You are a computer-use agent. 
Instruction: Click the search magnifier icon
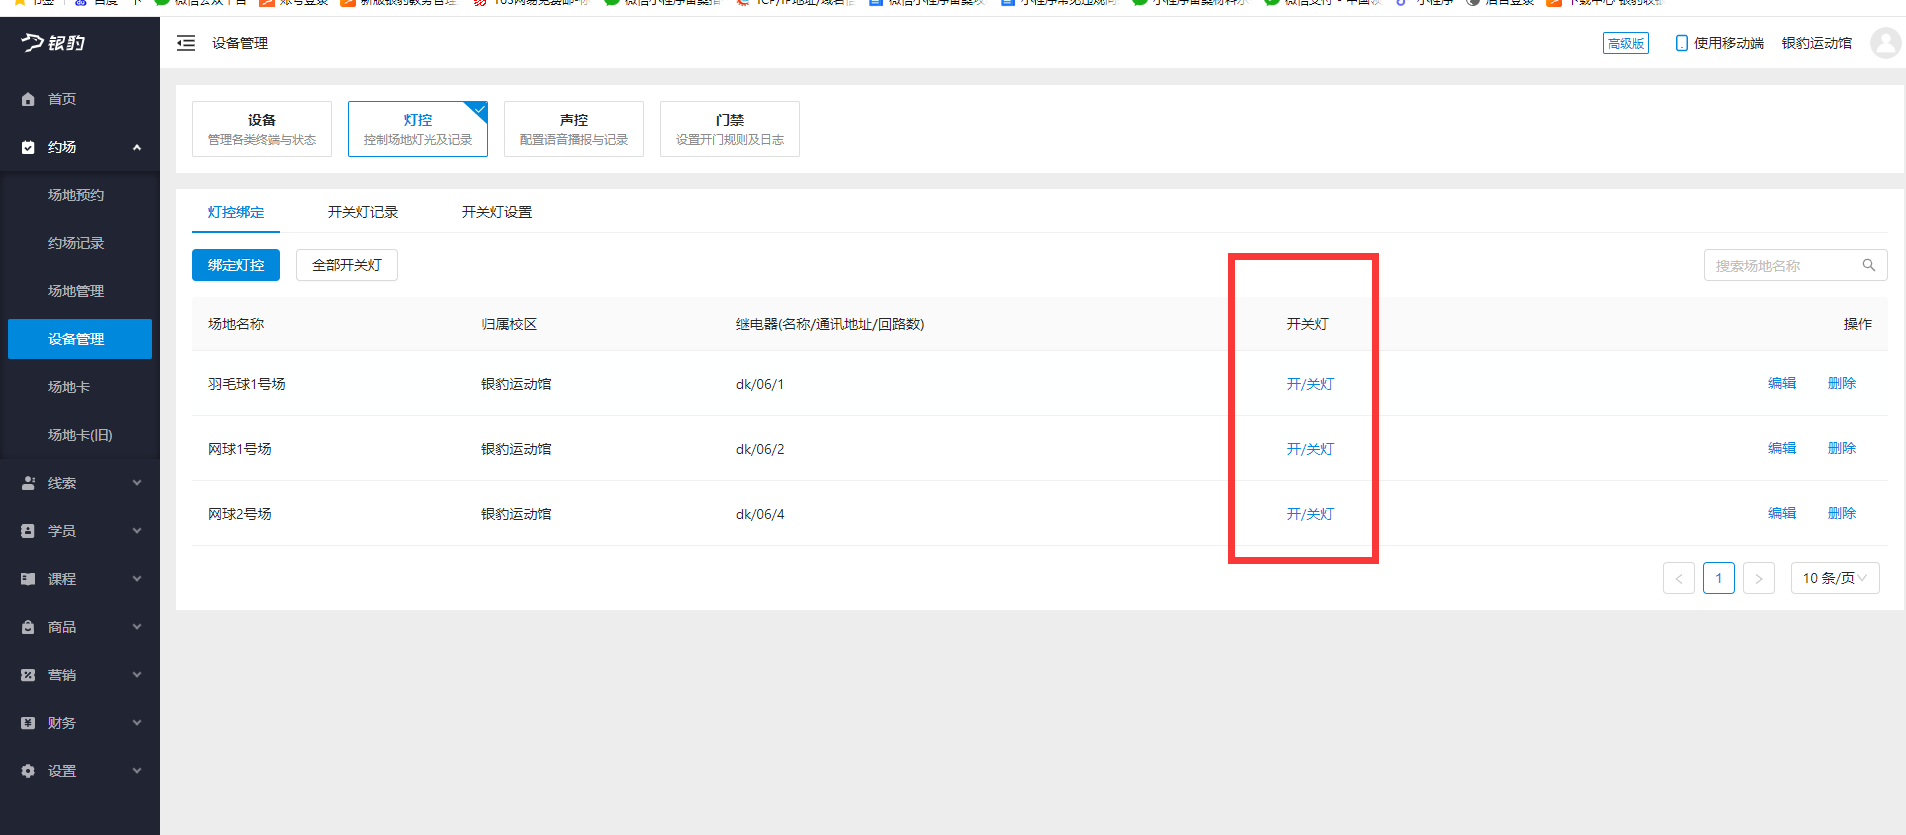click(x=1868, y=265)
